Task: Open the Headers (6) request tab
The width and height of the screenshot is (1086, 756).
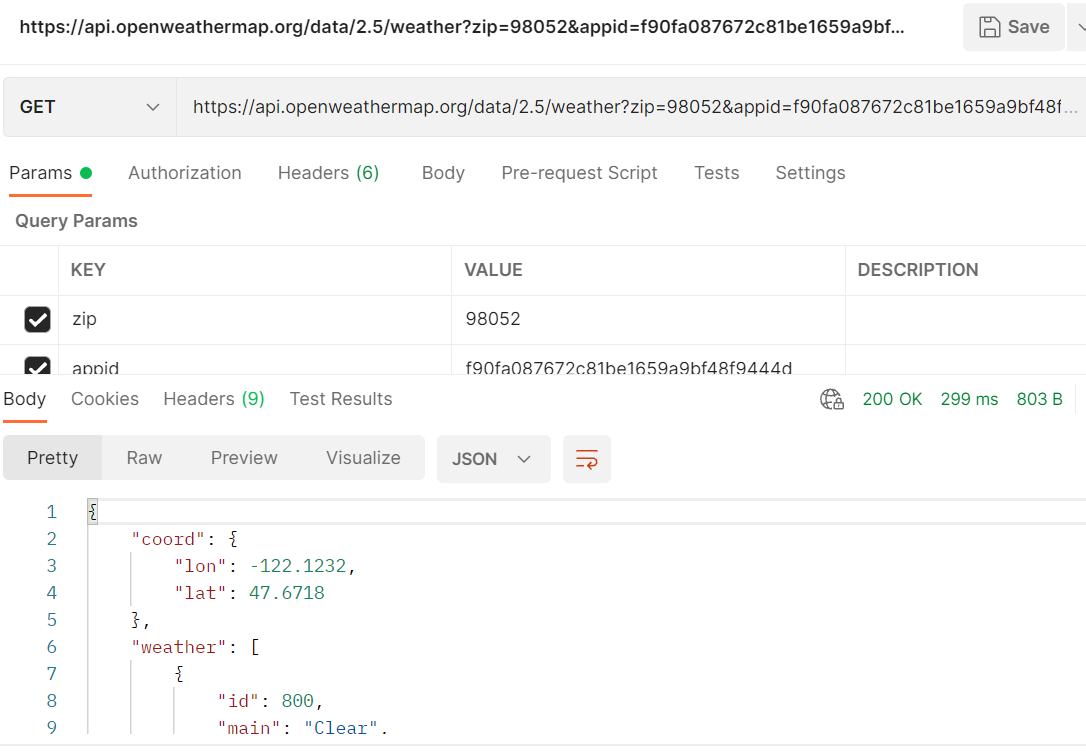Action: (328, 172)
